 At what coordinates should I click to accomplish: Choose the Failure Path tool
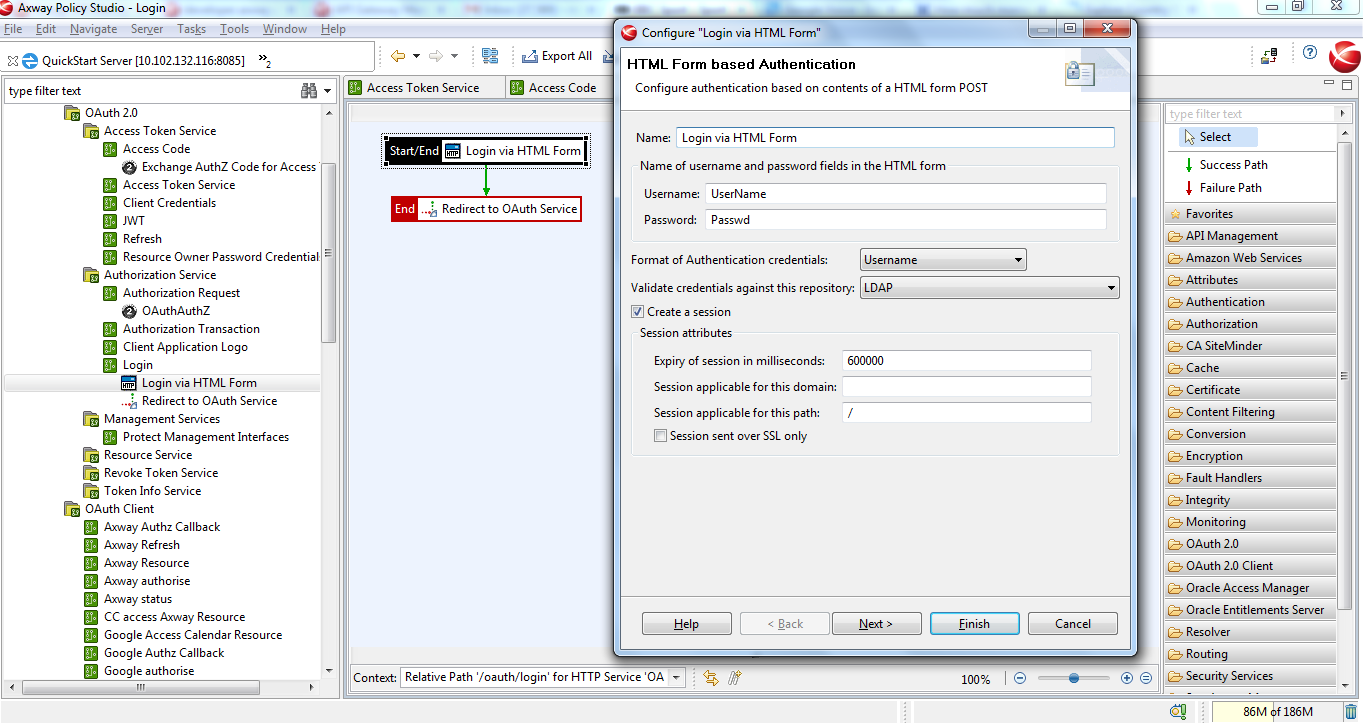point(1221,188)
